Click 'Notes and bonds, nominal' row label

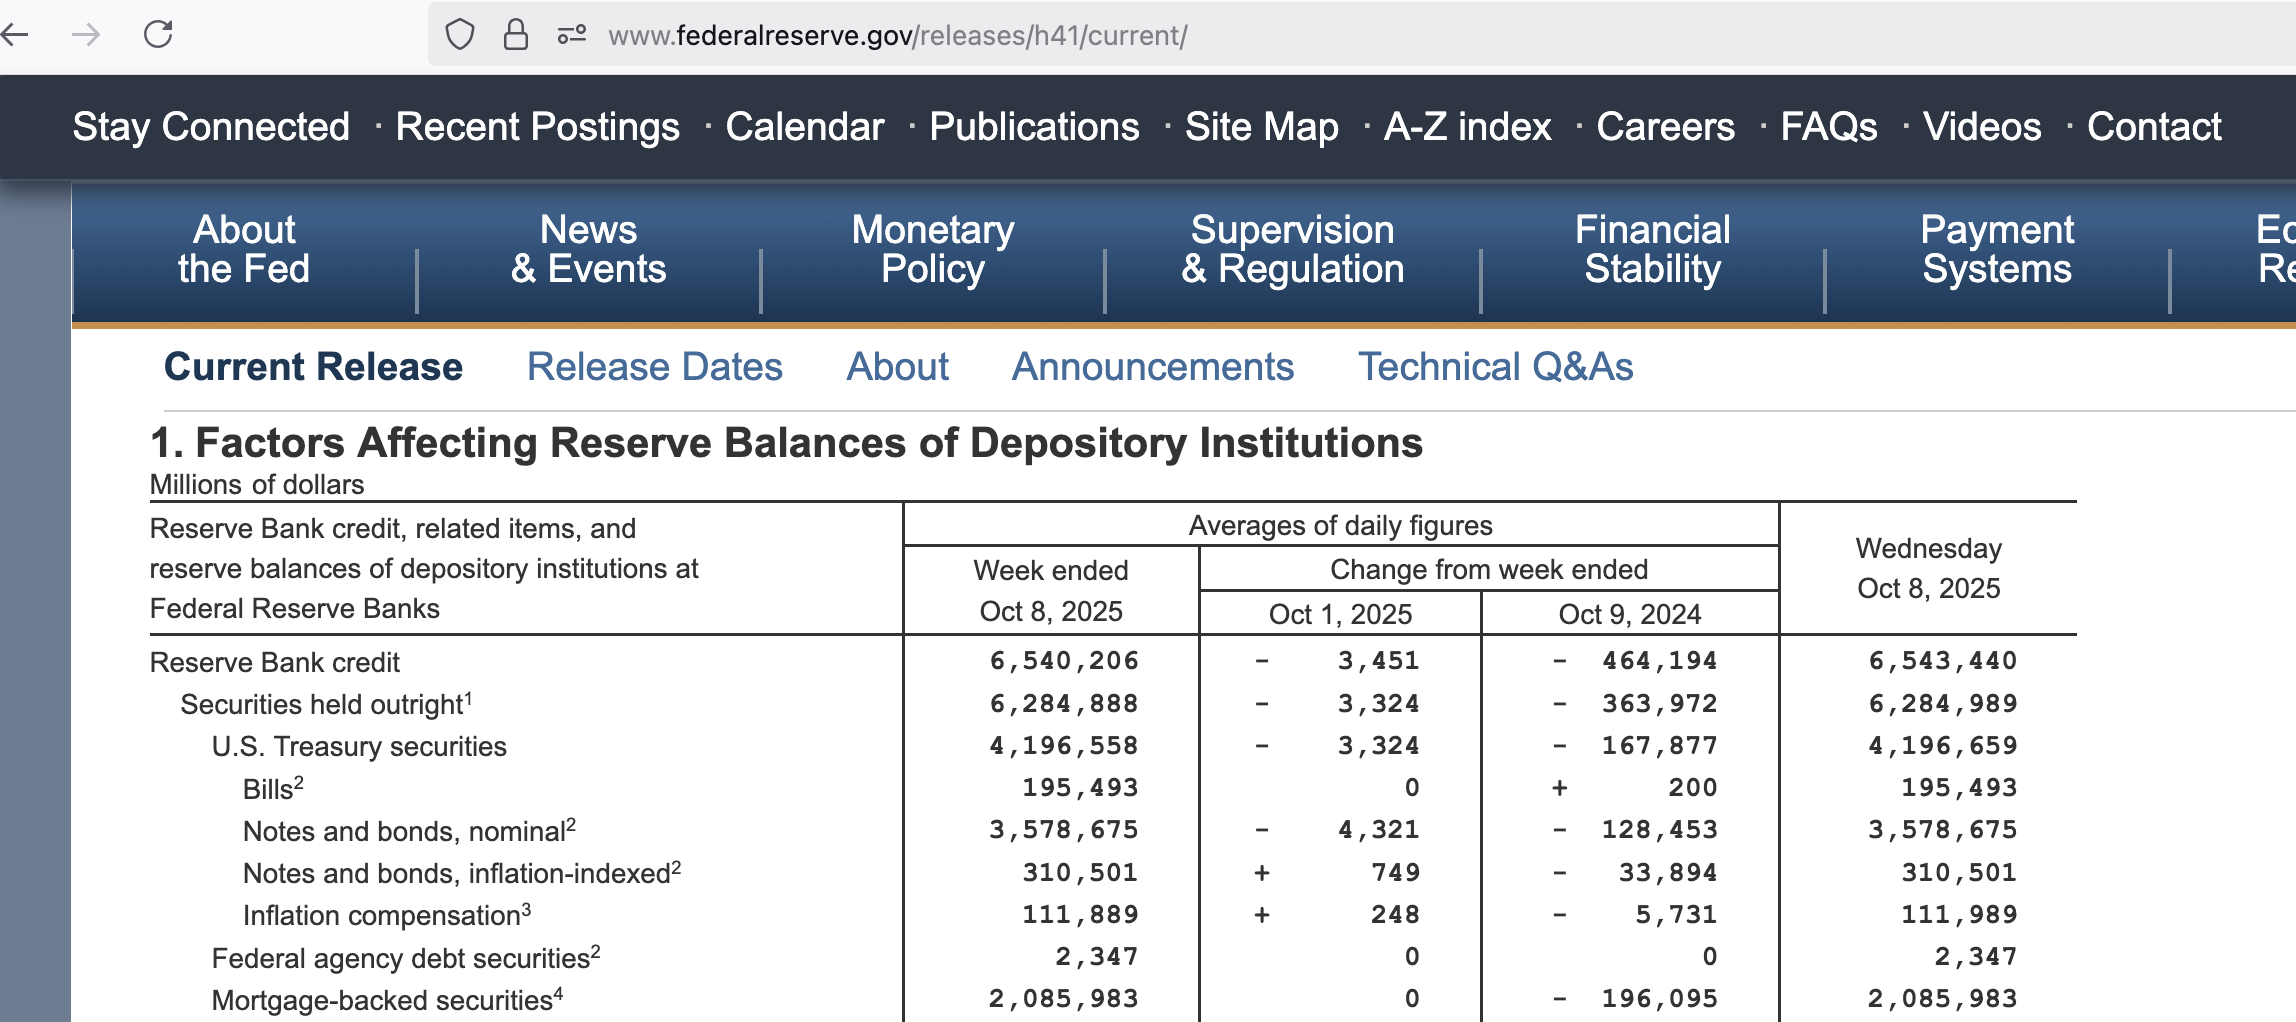pos(409,830)
